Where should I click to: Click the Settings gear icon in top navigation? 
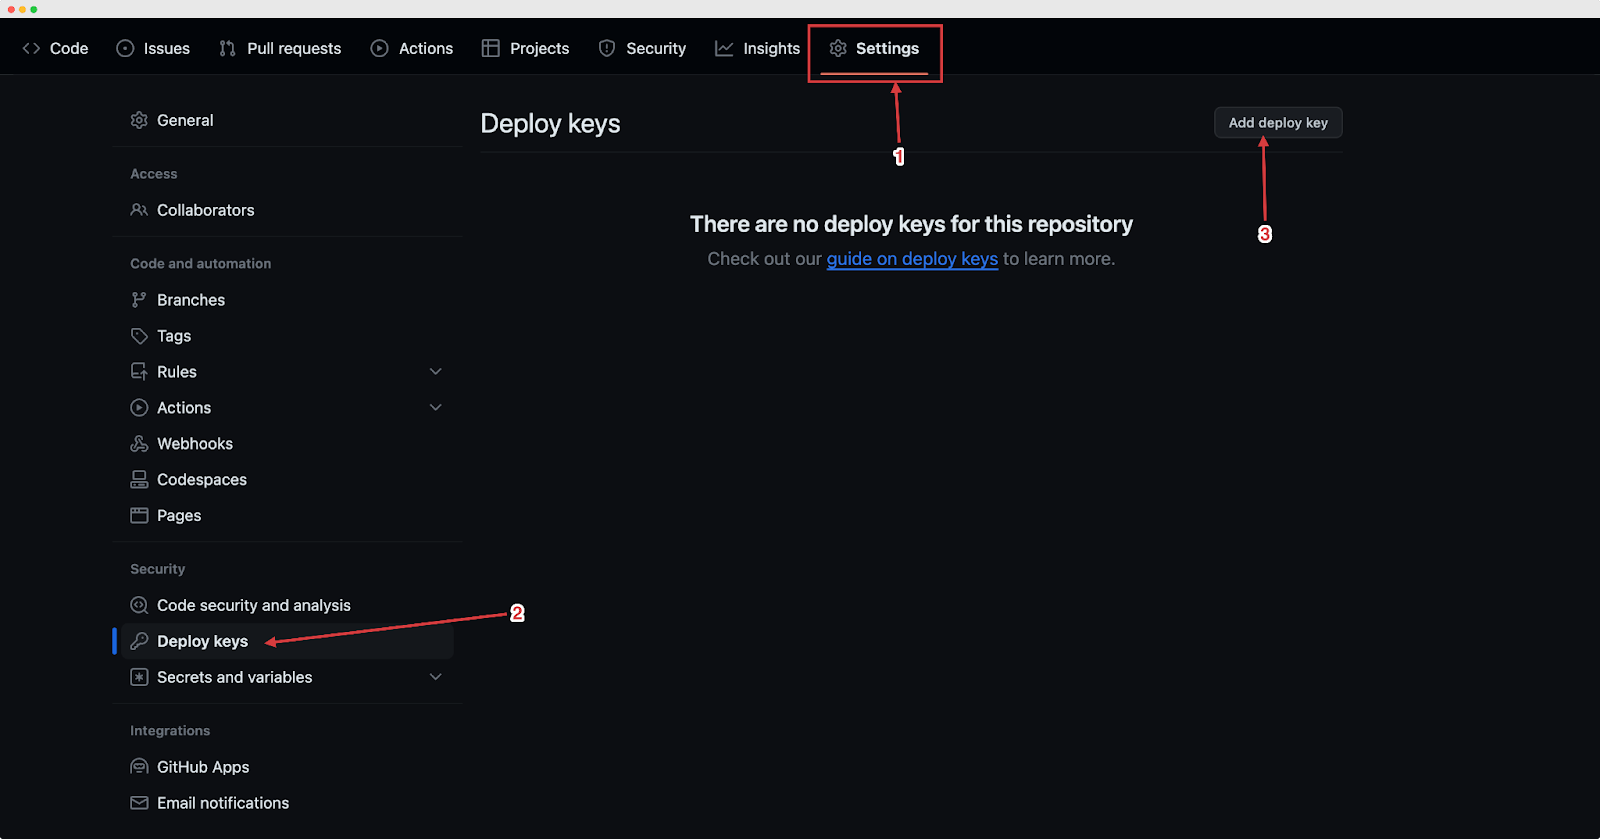coord(838,48)
